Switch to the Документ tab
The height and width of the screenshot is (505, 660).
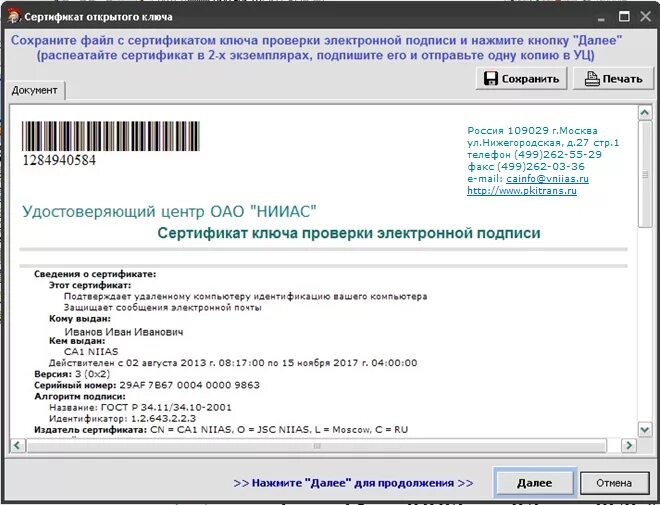35,90
